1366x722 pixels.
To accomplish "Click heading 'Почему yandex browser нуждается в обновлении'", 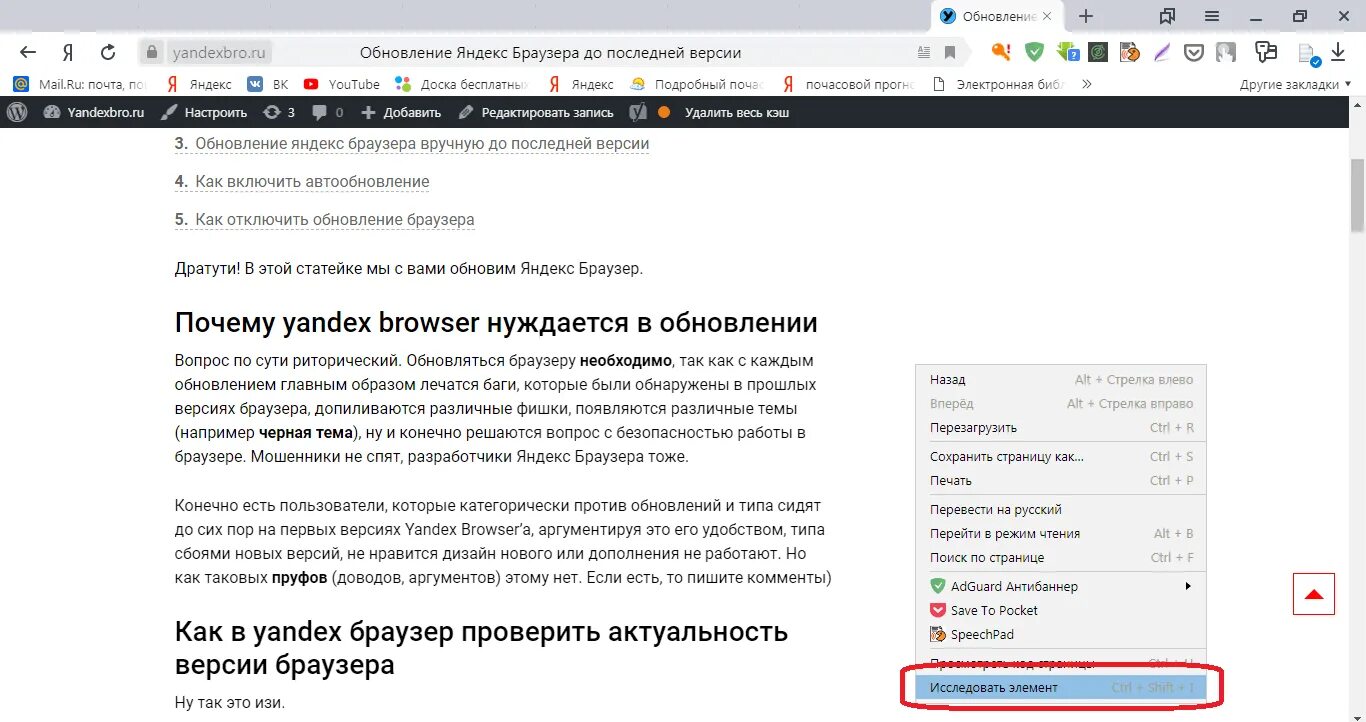I will click(496, 323).
